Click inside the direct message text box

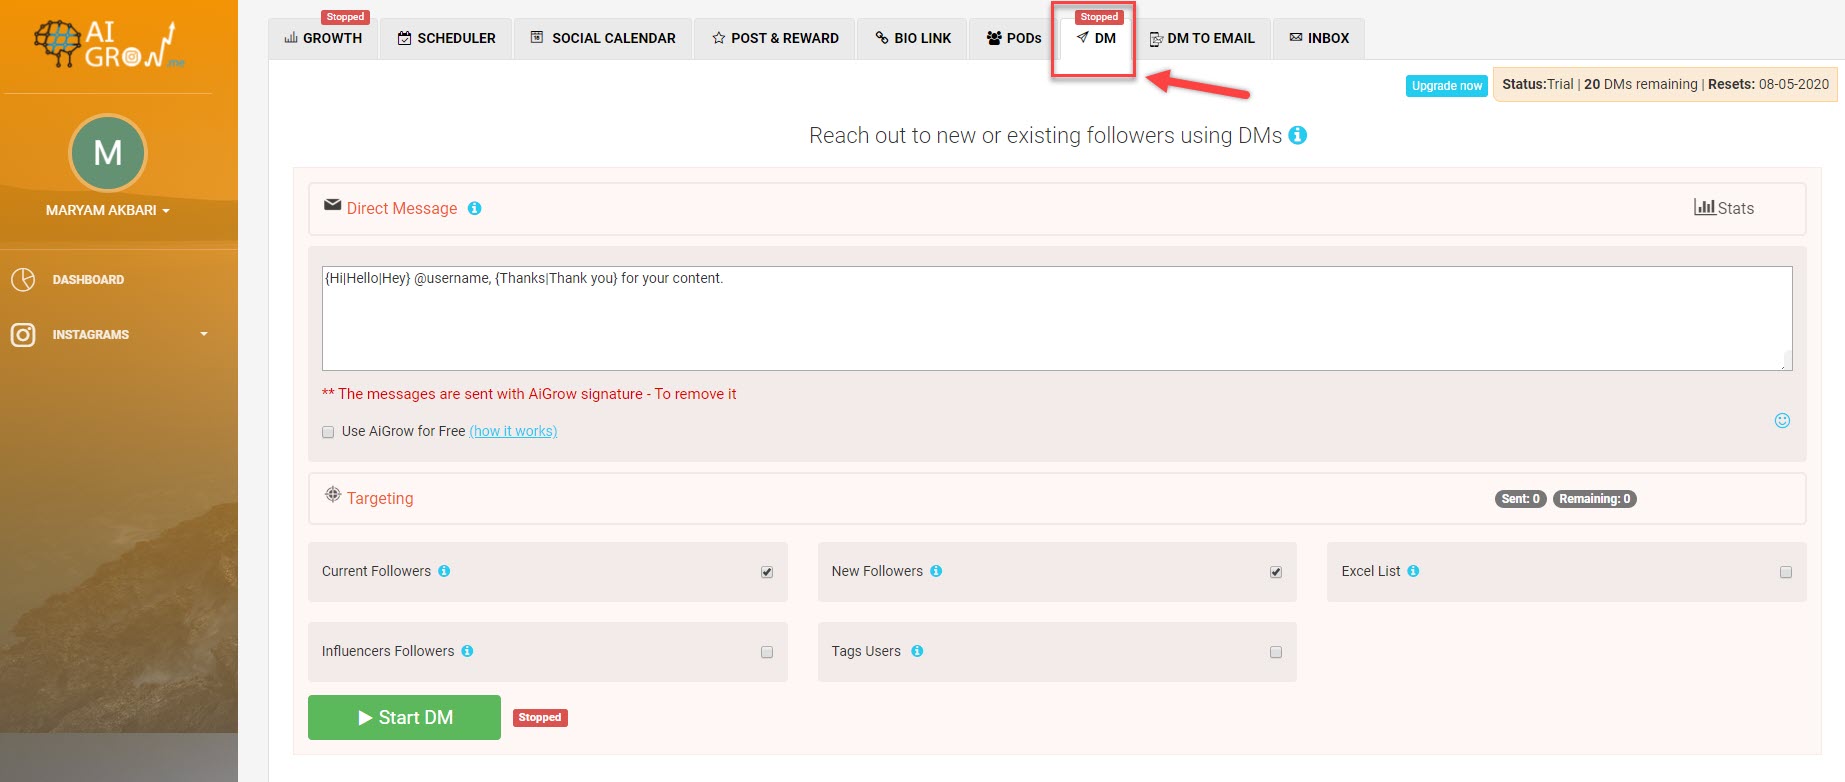tap(1056, 318)
